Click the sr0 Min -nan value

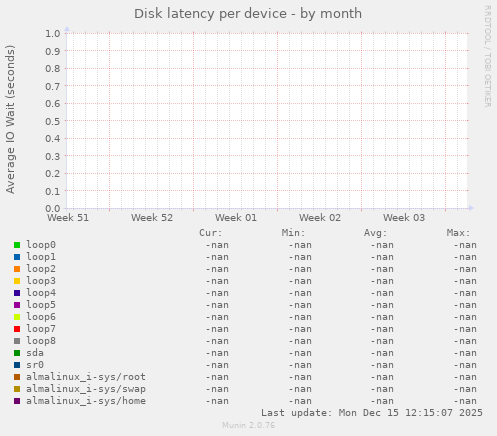(x=300, y=365)
